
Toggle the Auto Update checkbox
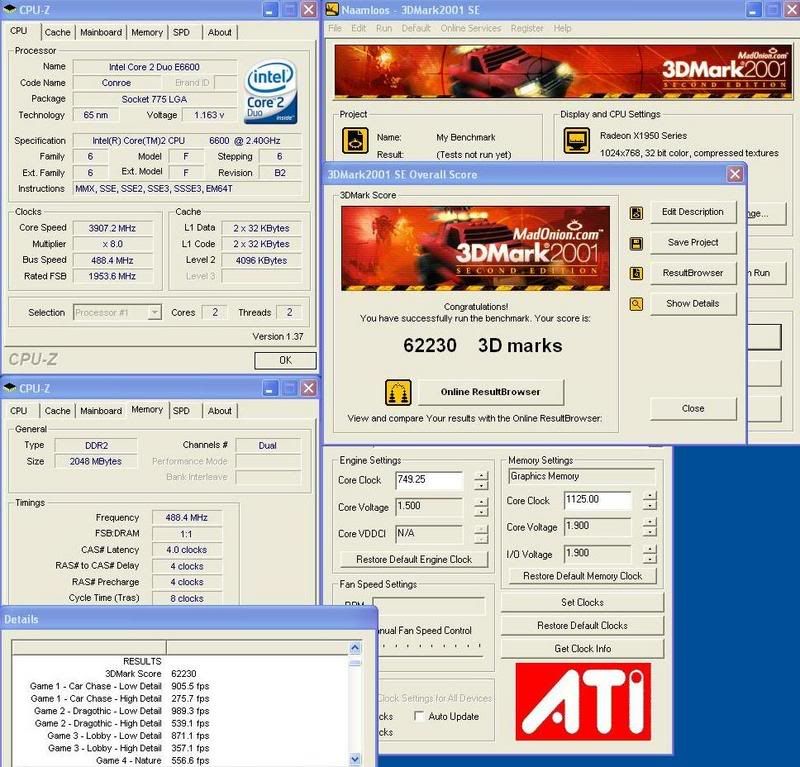(x=419, y=716)
